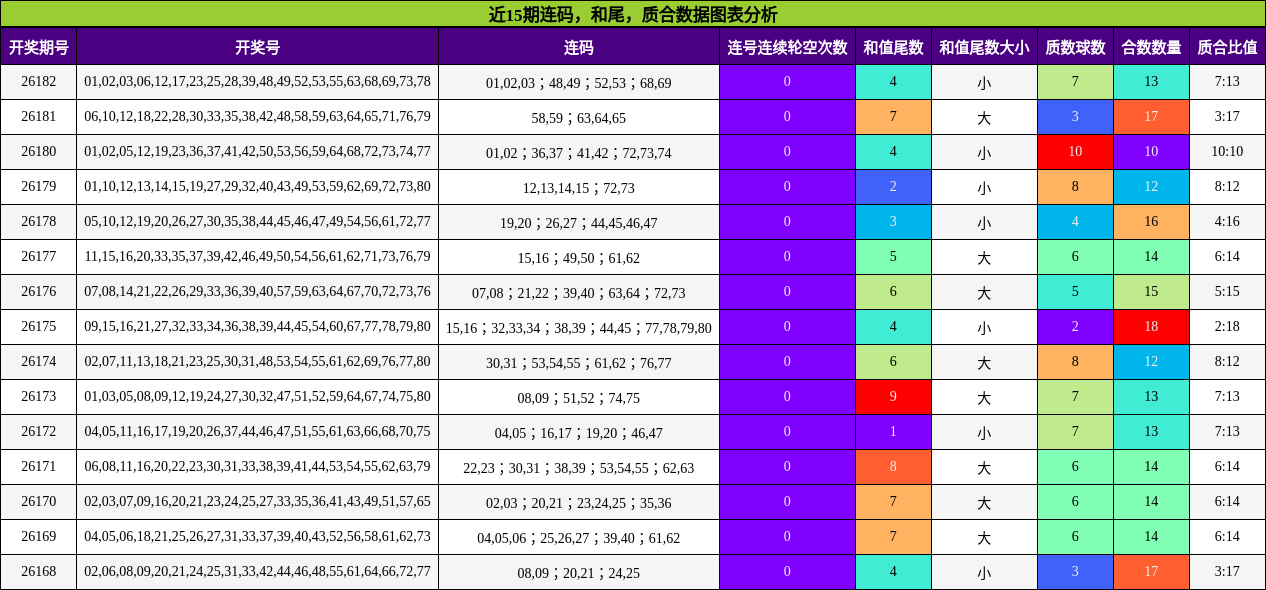The height and width of the screenshot is (590, 1266).
Task: Select issue number 26175
Action: coord(39,327)
